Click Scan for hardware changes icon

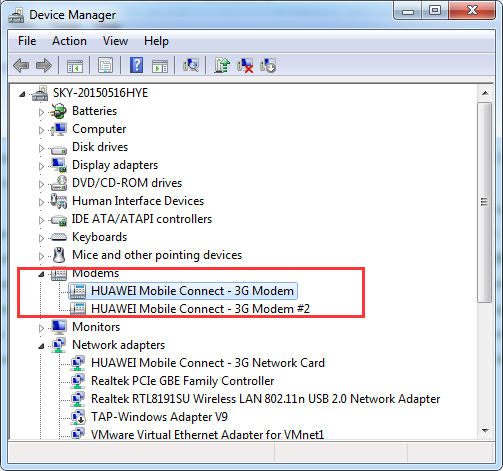191,65
